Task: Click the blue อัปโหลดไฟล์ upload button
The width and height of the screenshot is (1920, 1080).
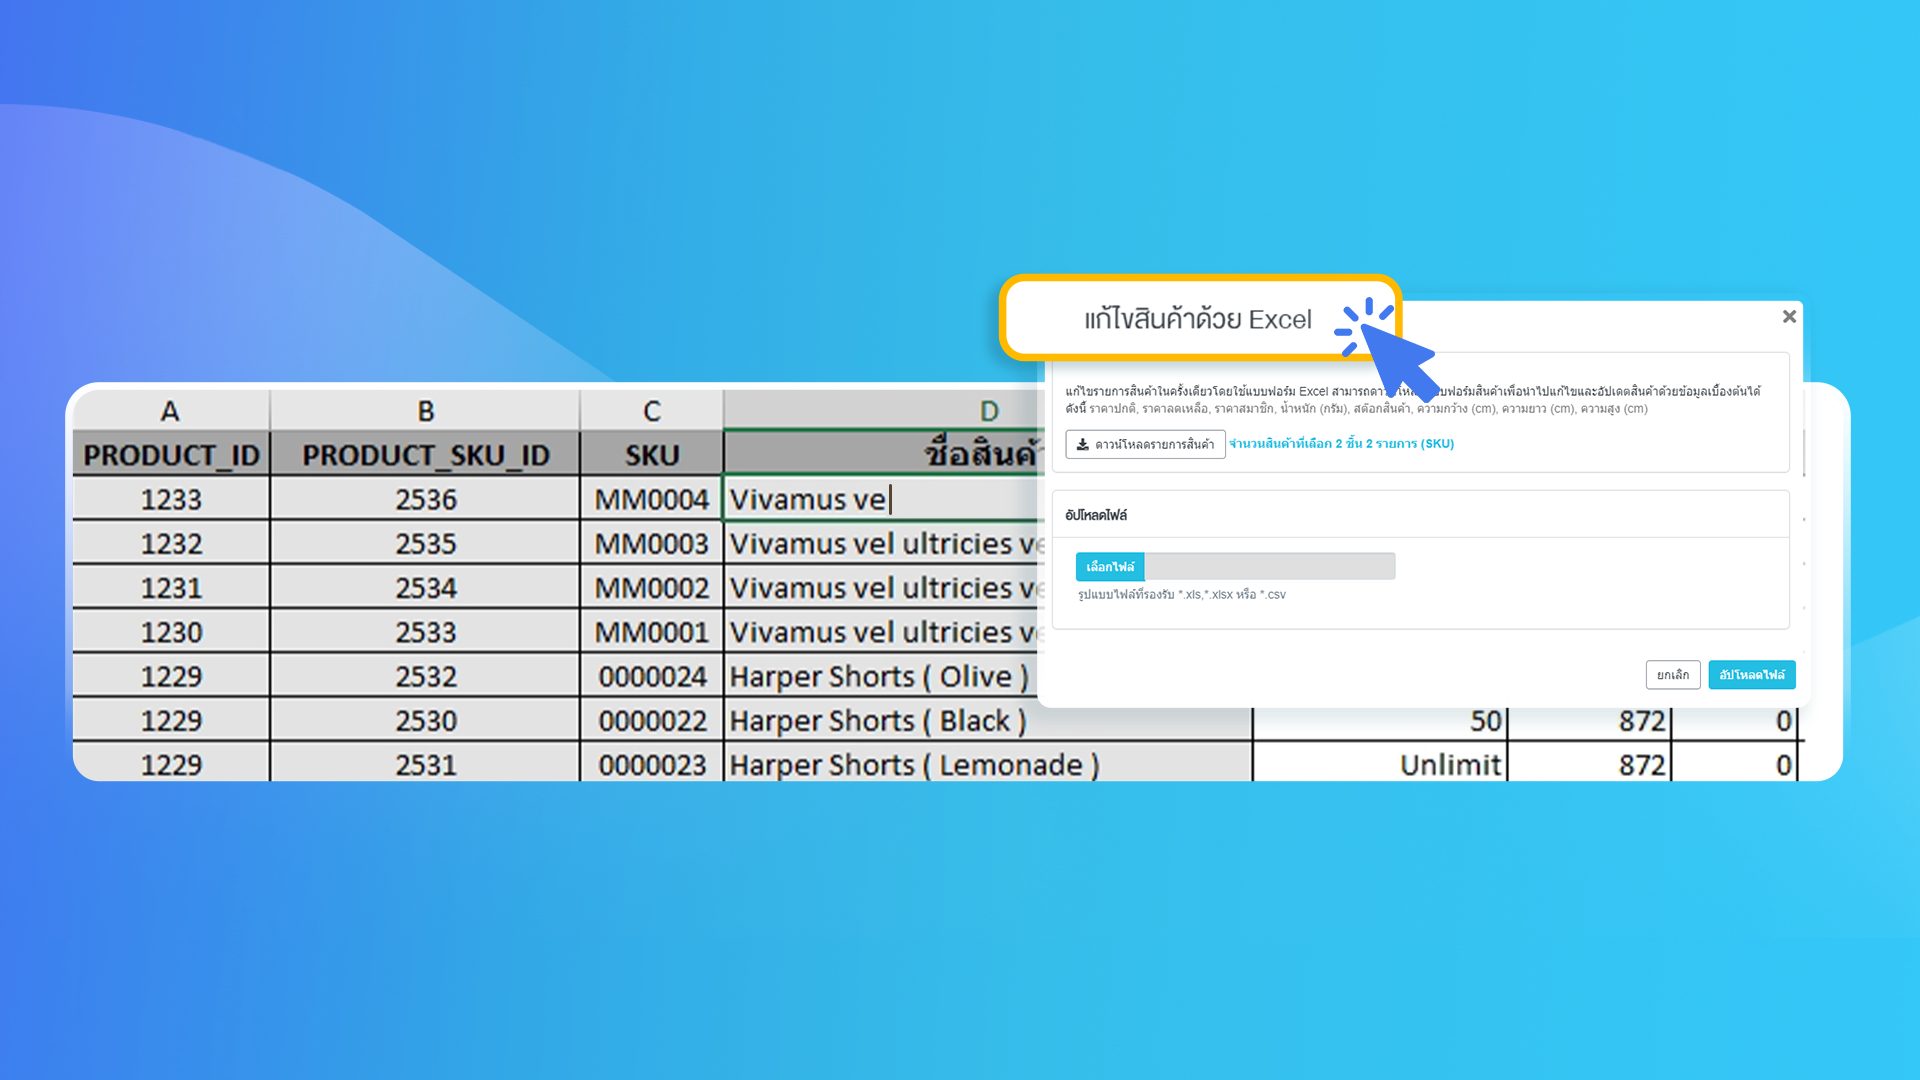Action: pos(1751,675)
